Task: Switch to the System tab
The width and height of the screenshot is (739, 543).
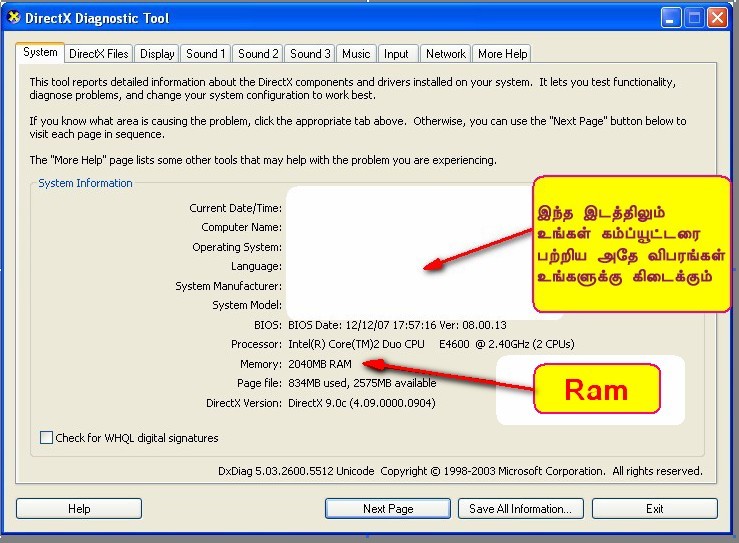Action: pyautogui.click(x=40, y=52)
